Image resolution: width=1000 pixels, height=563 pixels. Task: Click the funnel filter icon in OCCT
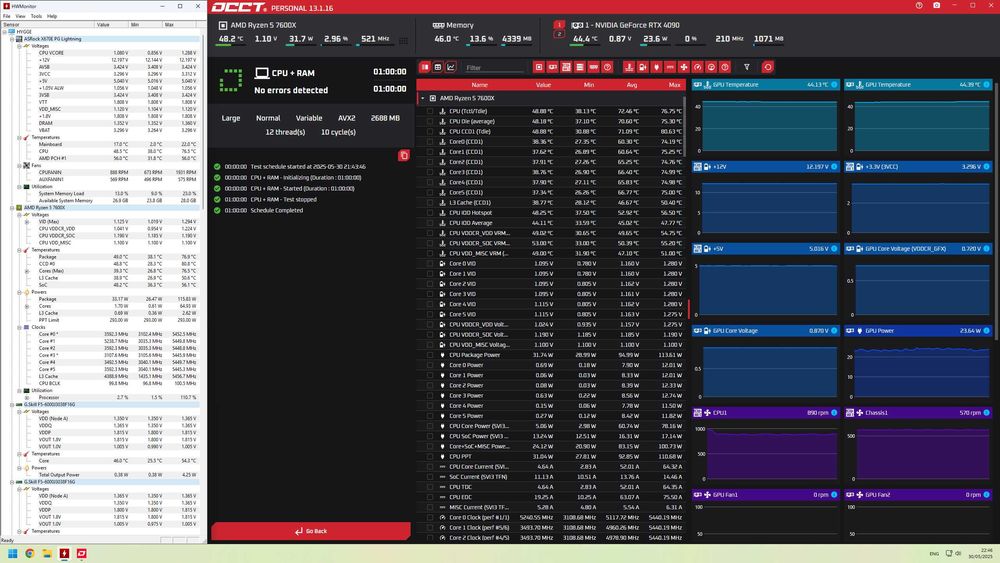(x=747, y=67)
